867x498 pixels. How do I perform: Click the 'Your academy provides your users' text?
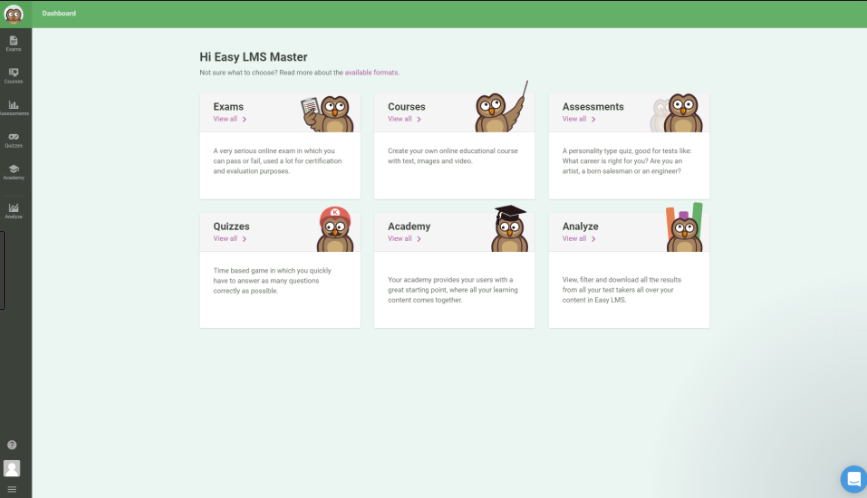click(x=453, y=290)
